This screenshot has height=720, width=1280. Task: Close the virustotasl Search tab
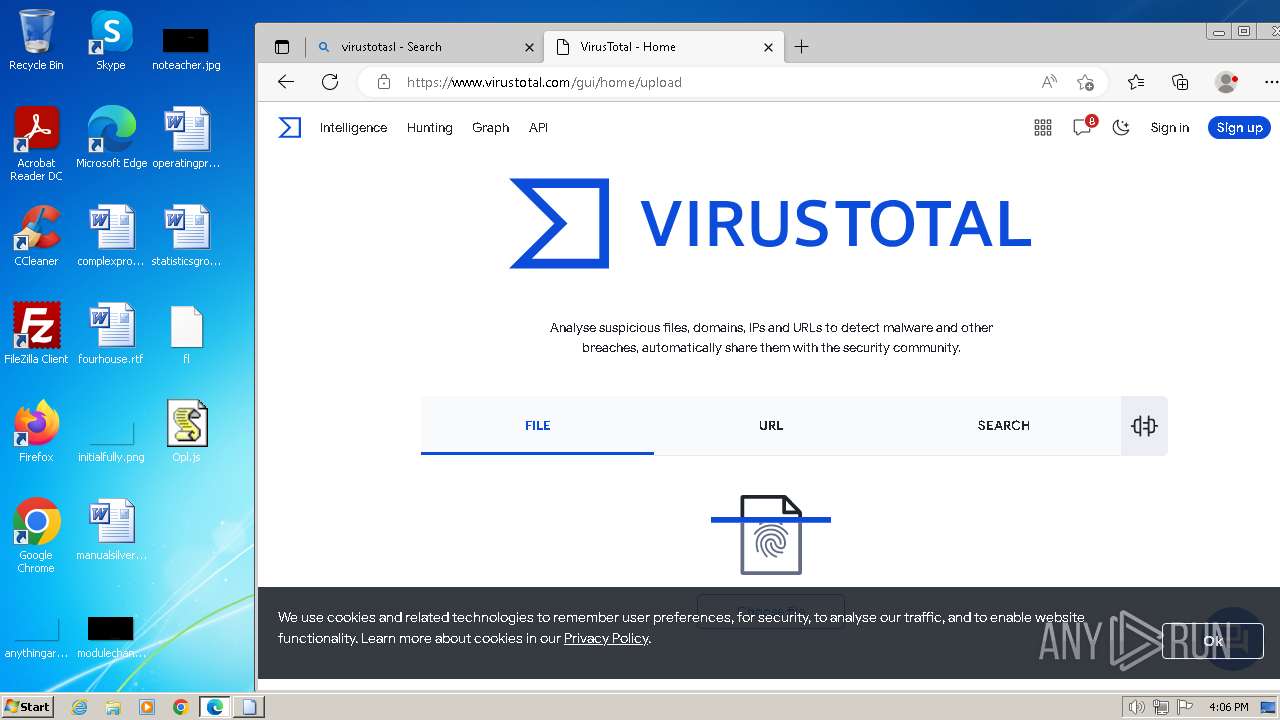pyautogui.click(x=530, y=47)
